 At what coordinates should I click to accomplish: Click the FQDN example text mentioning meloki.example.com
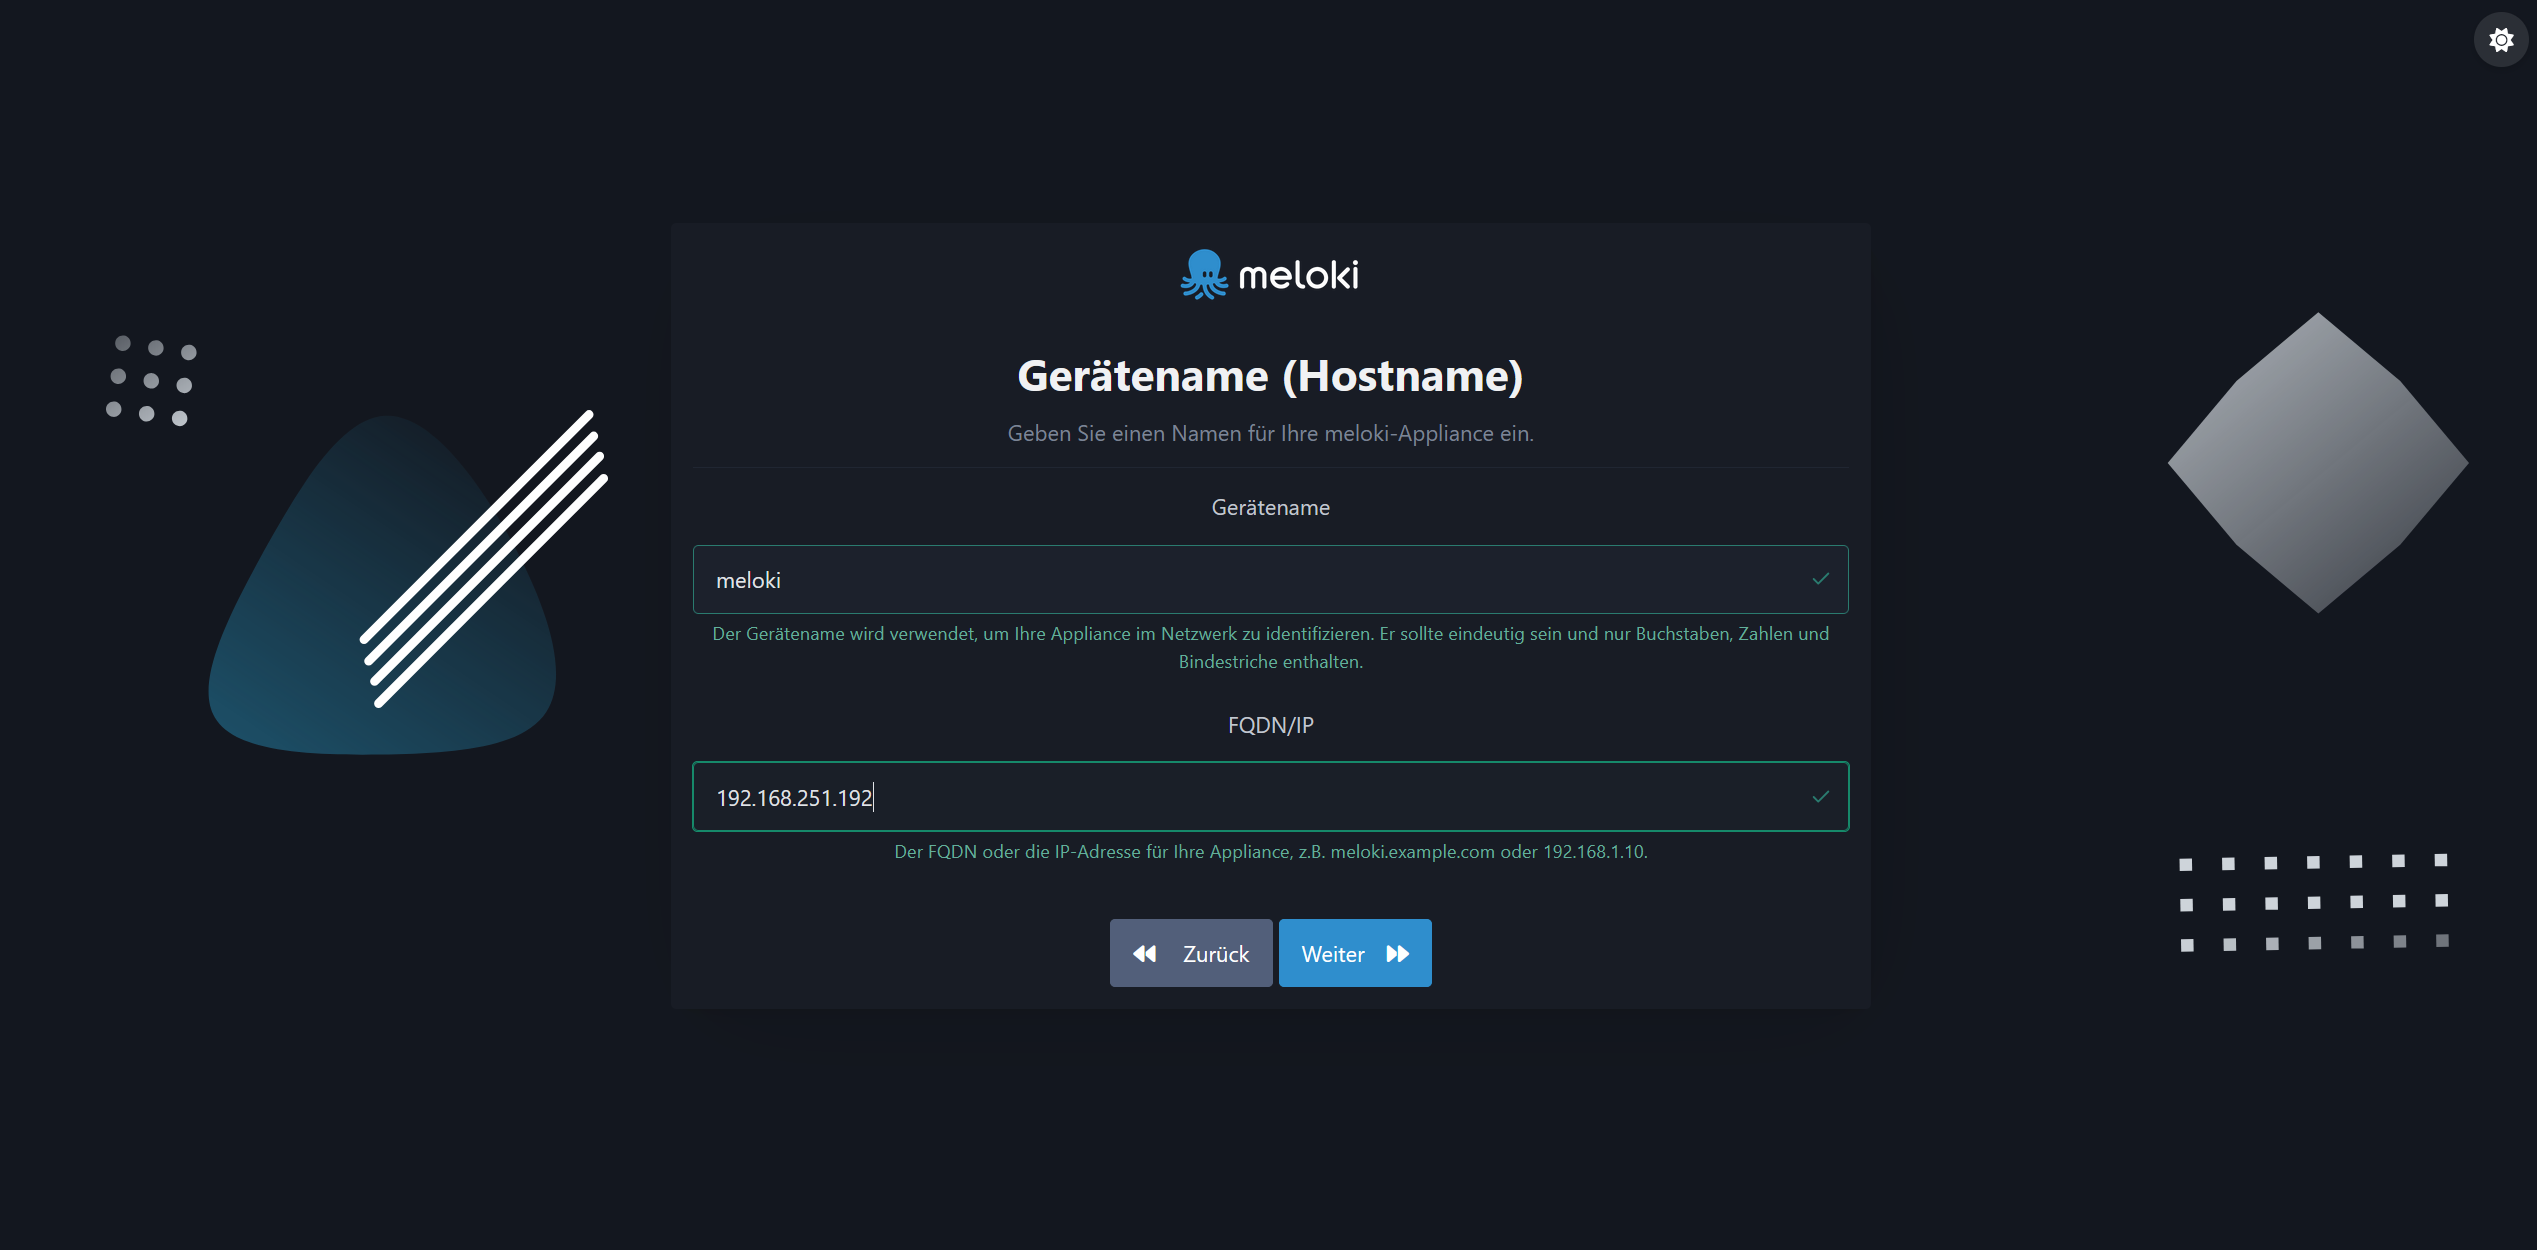(x=1270, y=851)
